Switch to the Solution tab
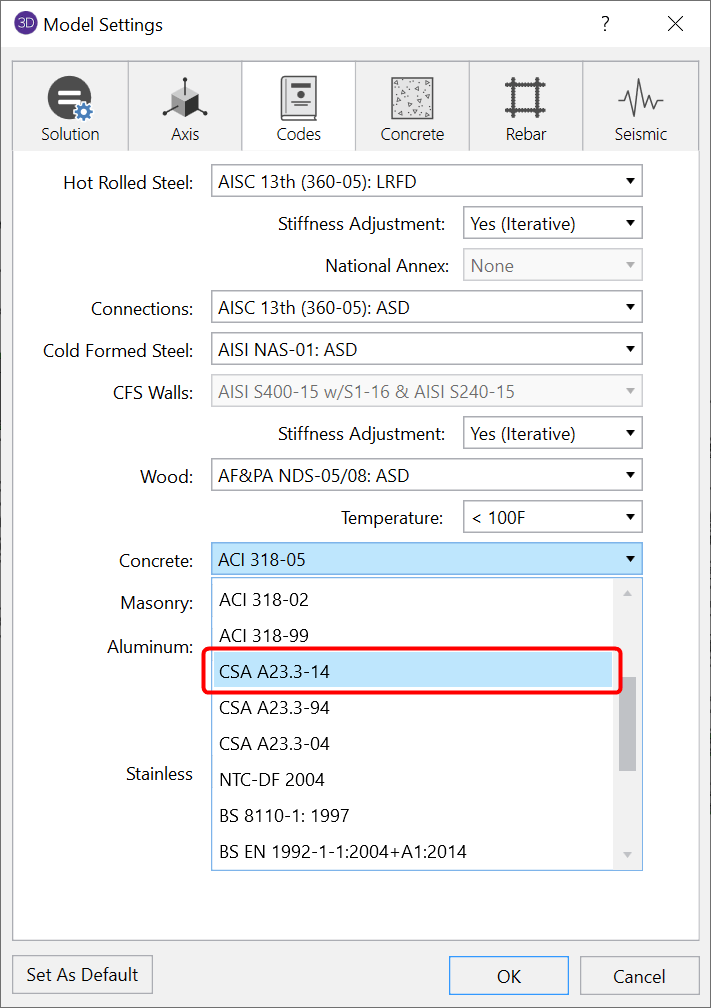The image size is (711, 1008). [x=69, y=105]
